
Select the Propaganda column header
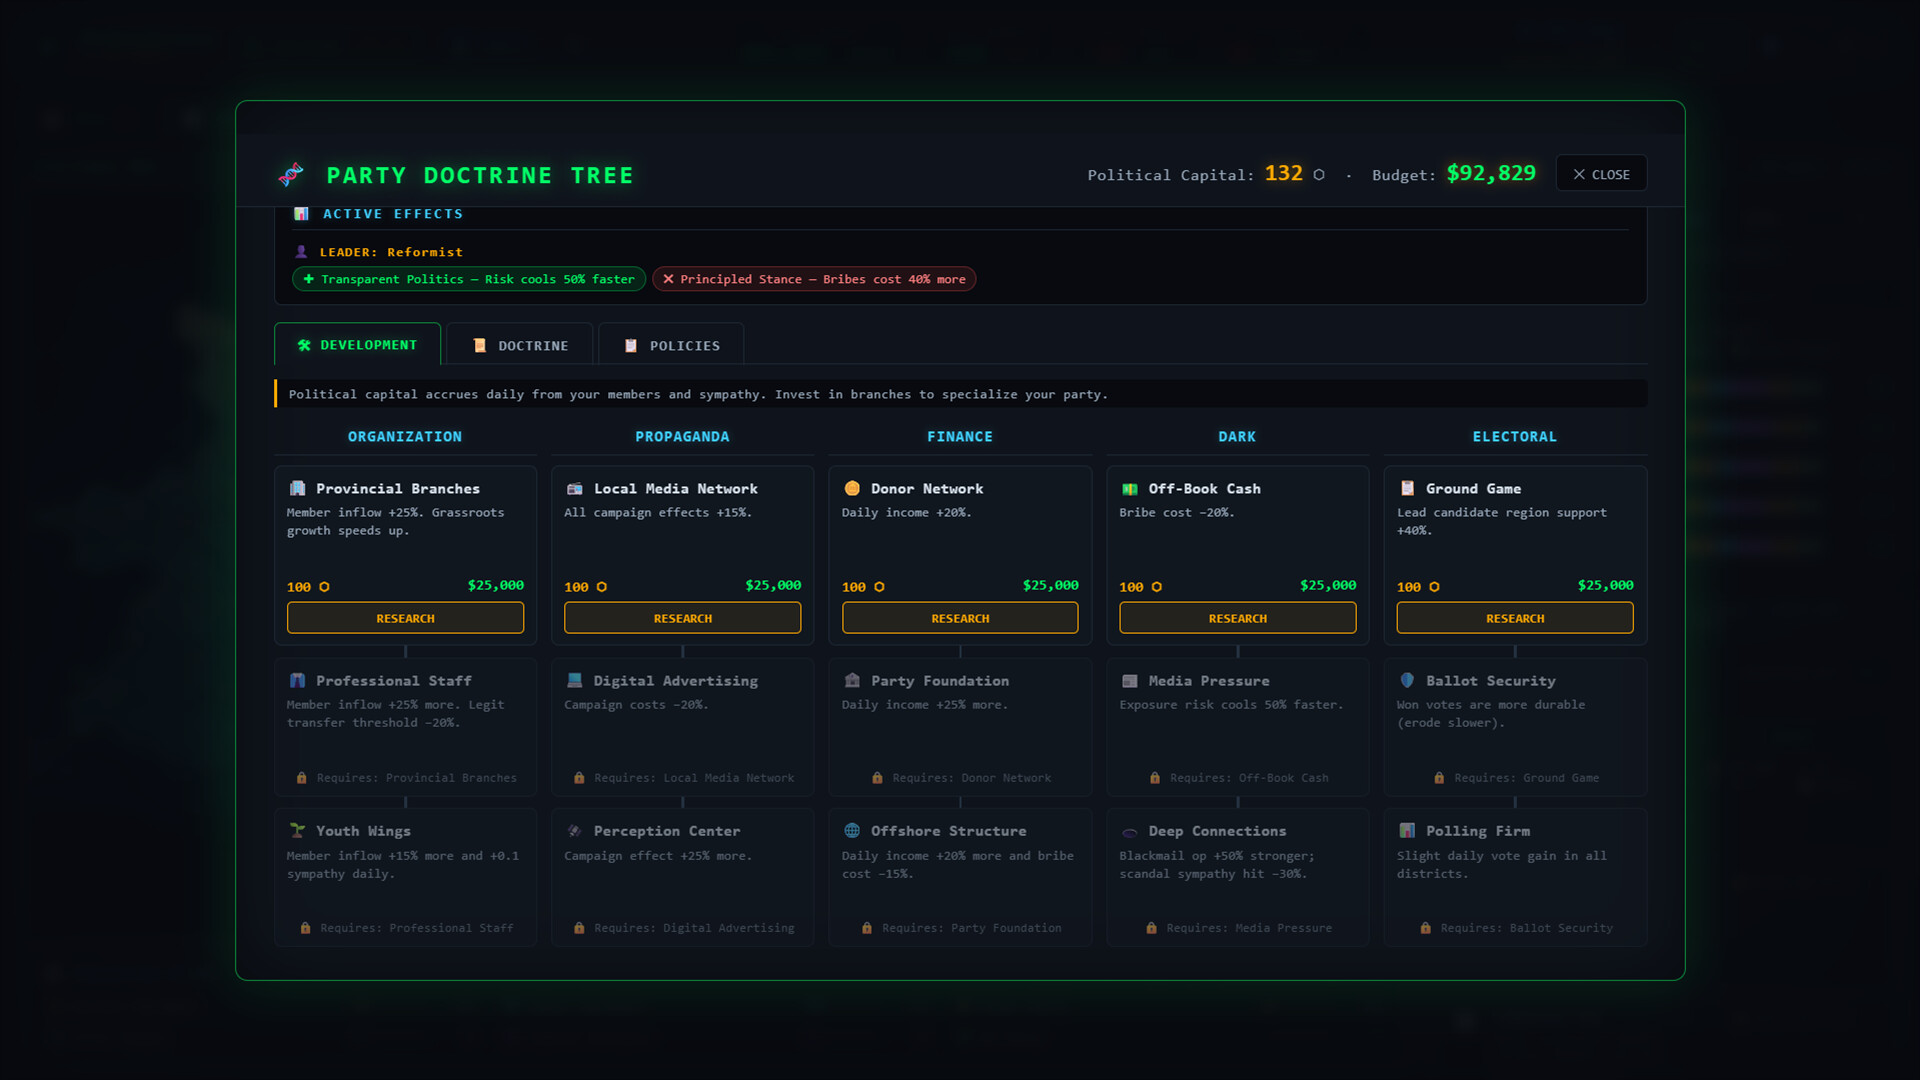683,437
